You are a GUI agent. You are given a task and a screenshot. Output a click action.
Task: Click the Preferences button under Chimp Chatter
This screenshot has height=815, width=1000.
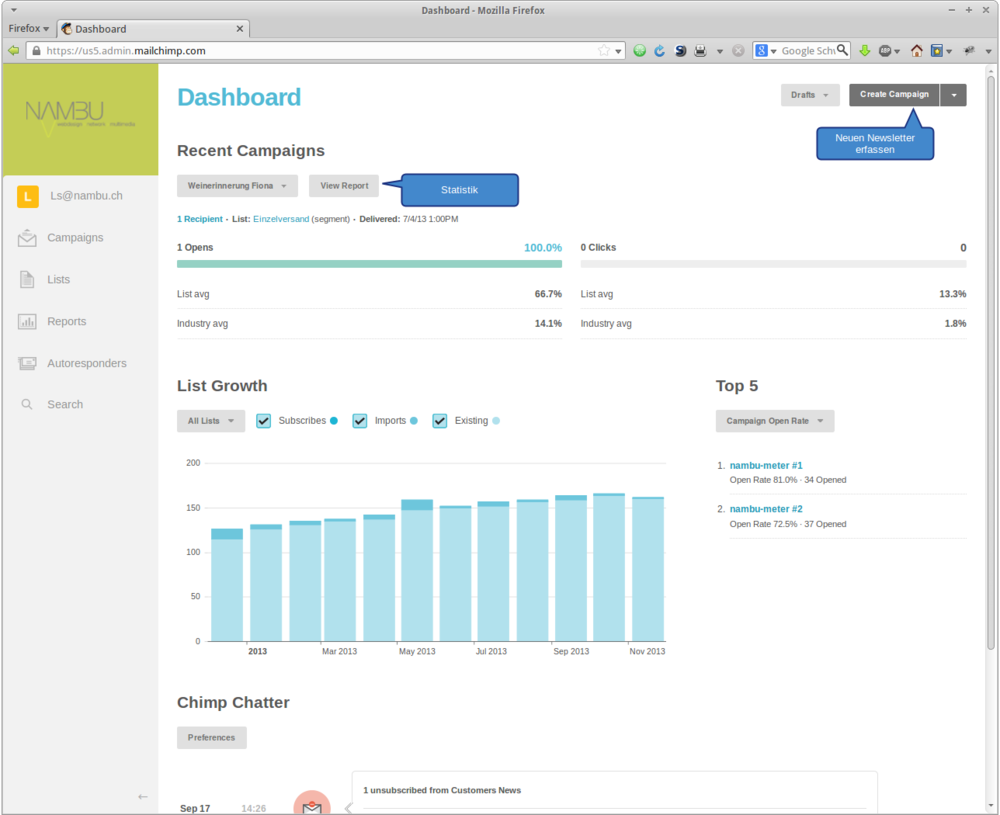coord(212,738)
